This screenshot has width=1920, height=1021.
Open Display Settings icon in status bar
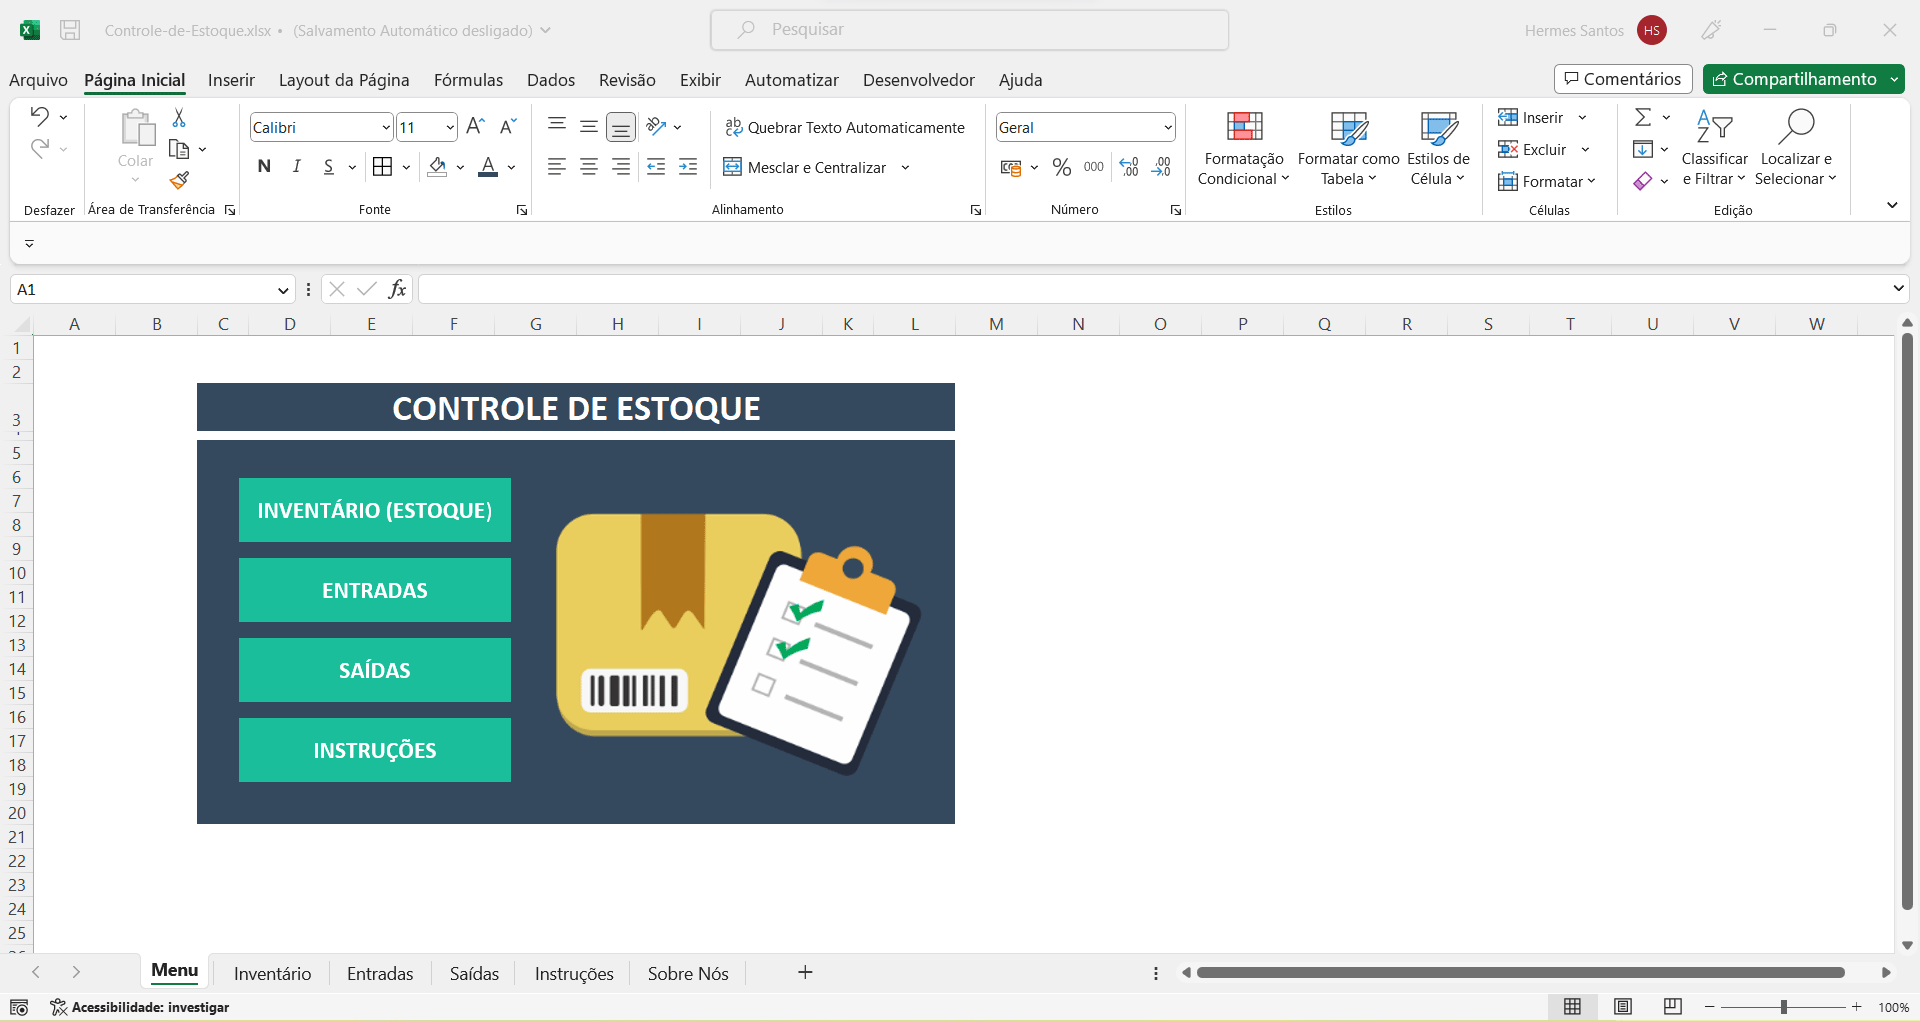tap(19, 1007)
